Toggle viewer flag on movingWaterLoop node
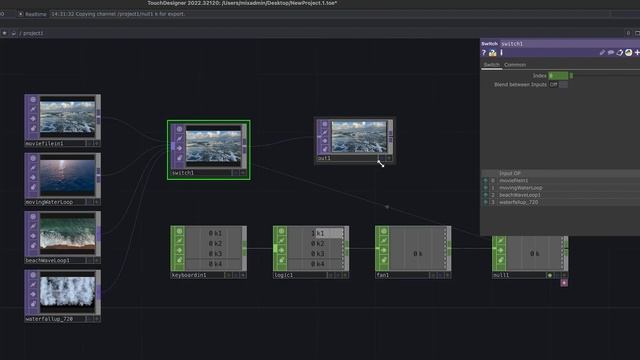The height and width of the screenshot is (360, 640). 33,158
